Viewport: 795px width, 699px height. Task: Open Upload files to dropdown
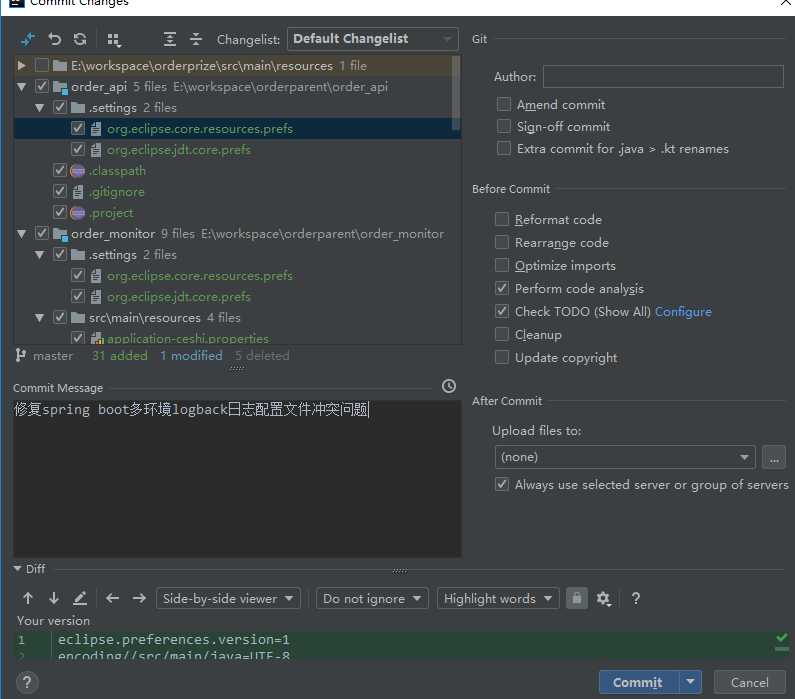[625, 457]
